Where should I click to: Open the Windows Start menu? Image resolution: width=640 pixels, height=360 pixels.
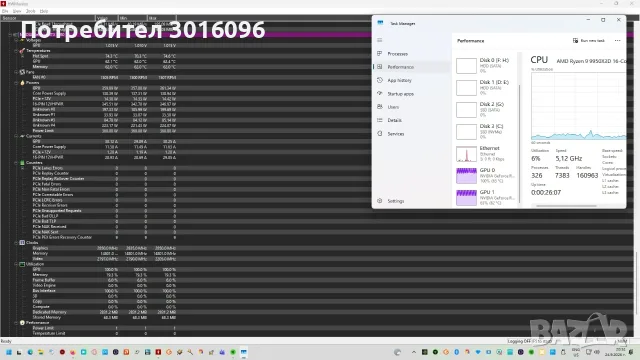tap(8, 352)
